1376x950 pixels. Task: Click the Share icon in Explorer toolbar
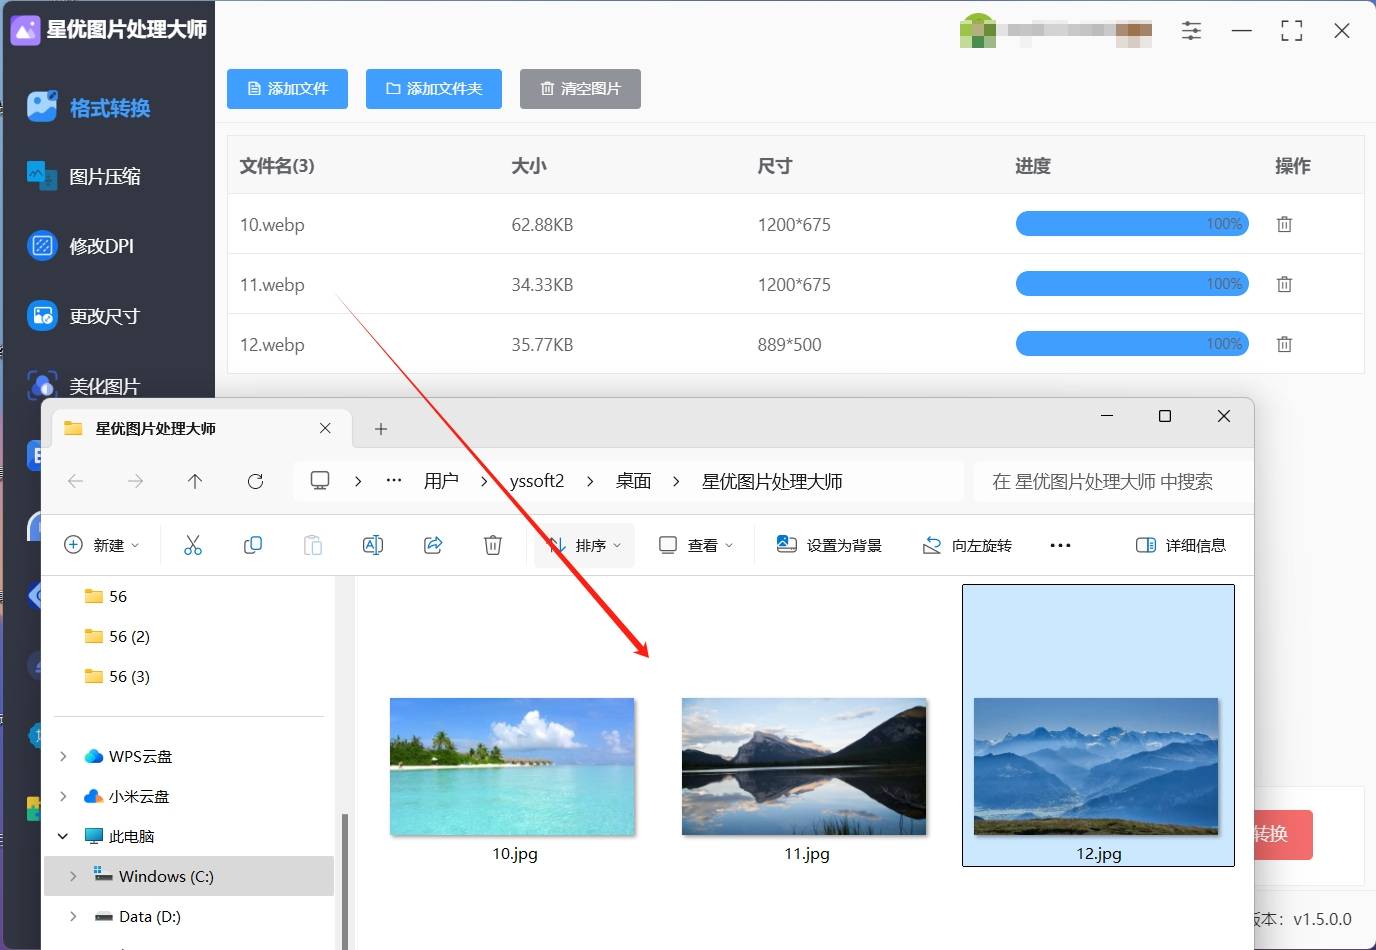click(x=433, y=545)
